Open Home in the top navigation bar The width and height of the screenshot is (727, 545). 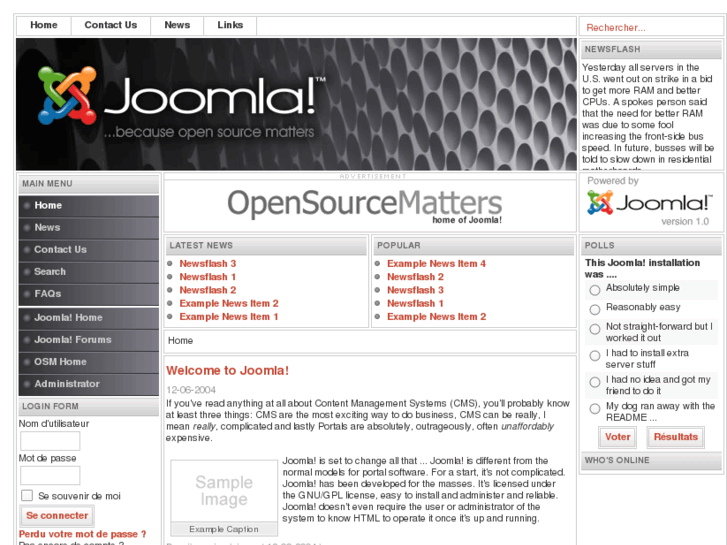click(44, 26)
